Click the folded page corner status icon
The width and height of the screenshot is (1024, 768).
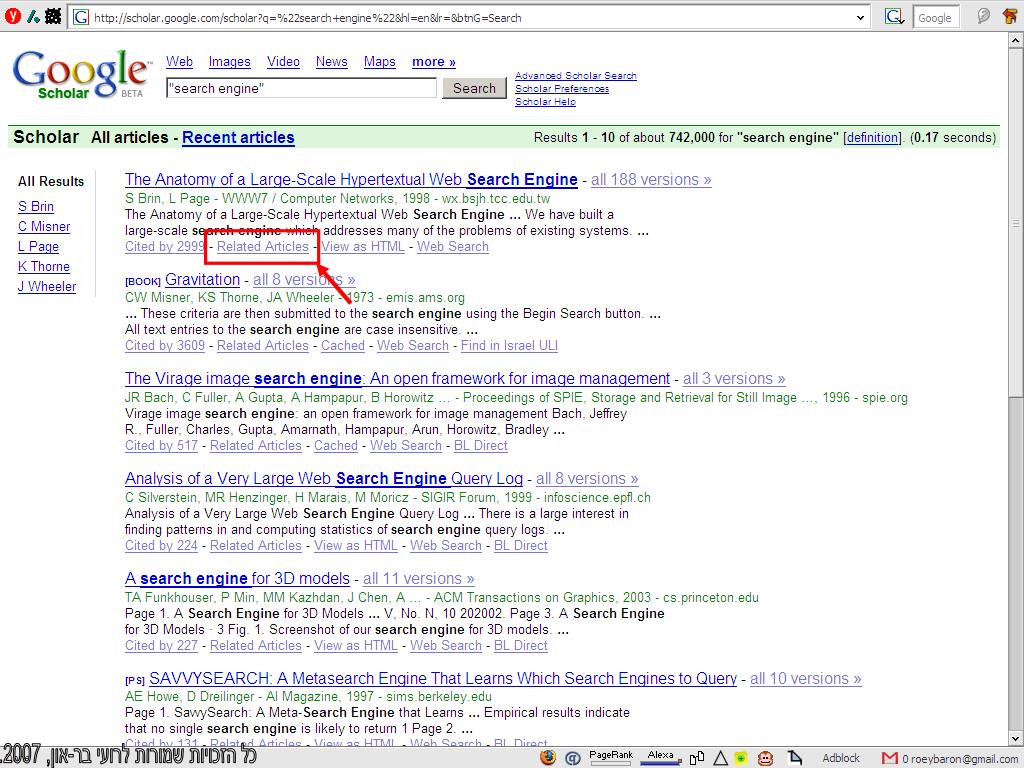(x=795, y=758)
